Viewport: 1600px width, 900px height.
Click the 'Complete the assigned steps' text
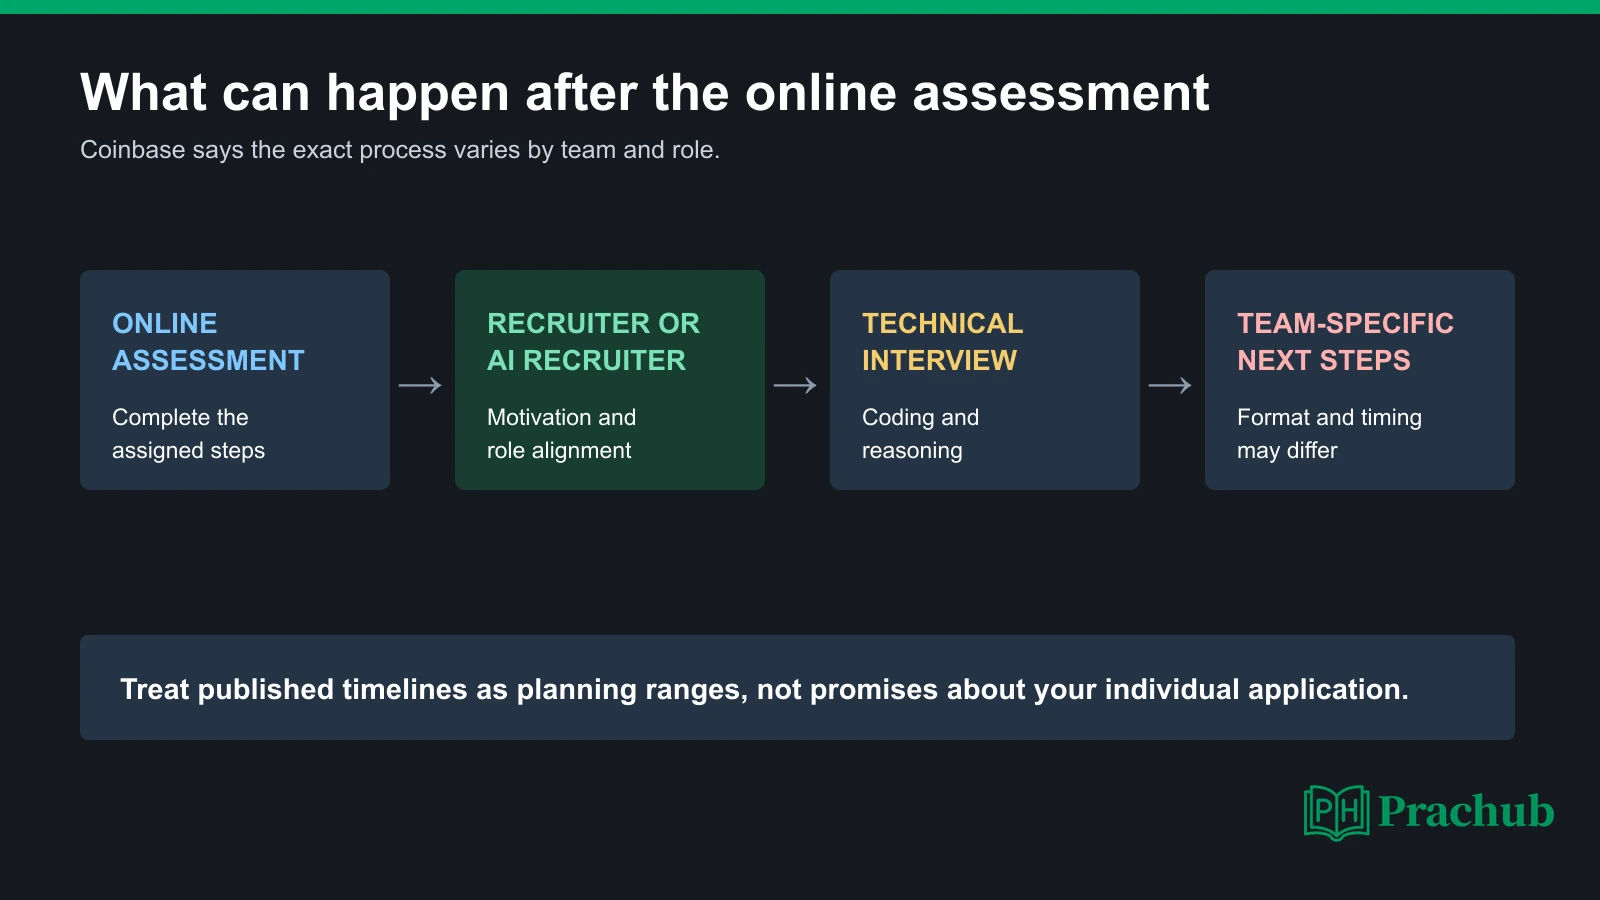[x=188, y=434]
